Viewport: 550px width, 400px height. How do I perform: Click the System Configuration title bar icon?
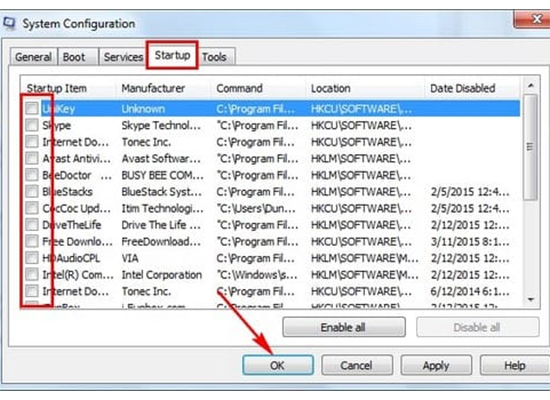(9, 24)
